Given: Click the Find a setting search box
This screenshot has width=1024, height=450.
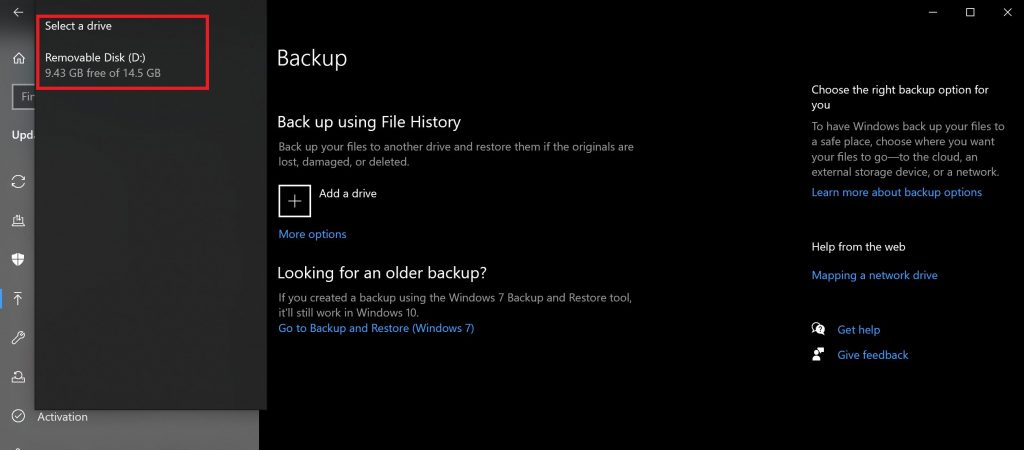Looking at the screenshot, I should click(x=23, y=96).
